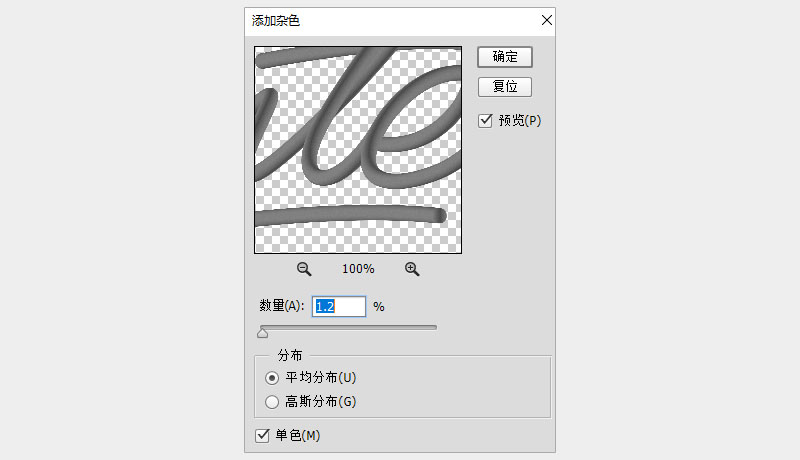Click the zoom out magnifier icon

click(304, 269)
